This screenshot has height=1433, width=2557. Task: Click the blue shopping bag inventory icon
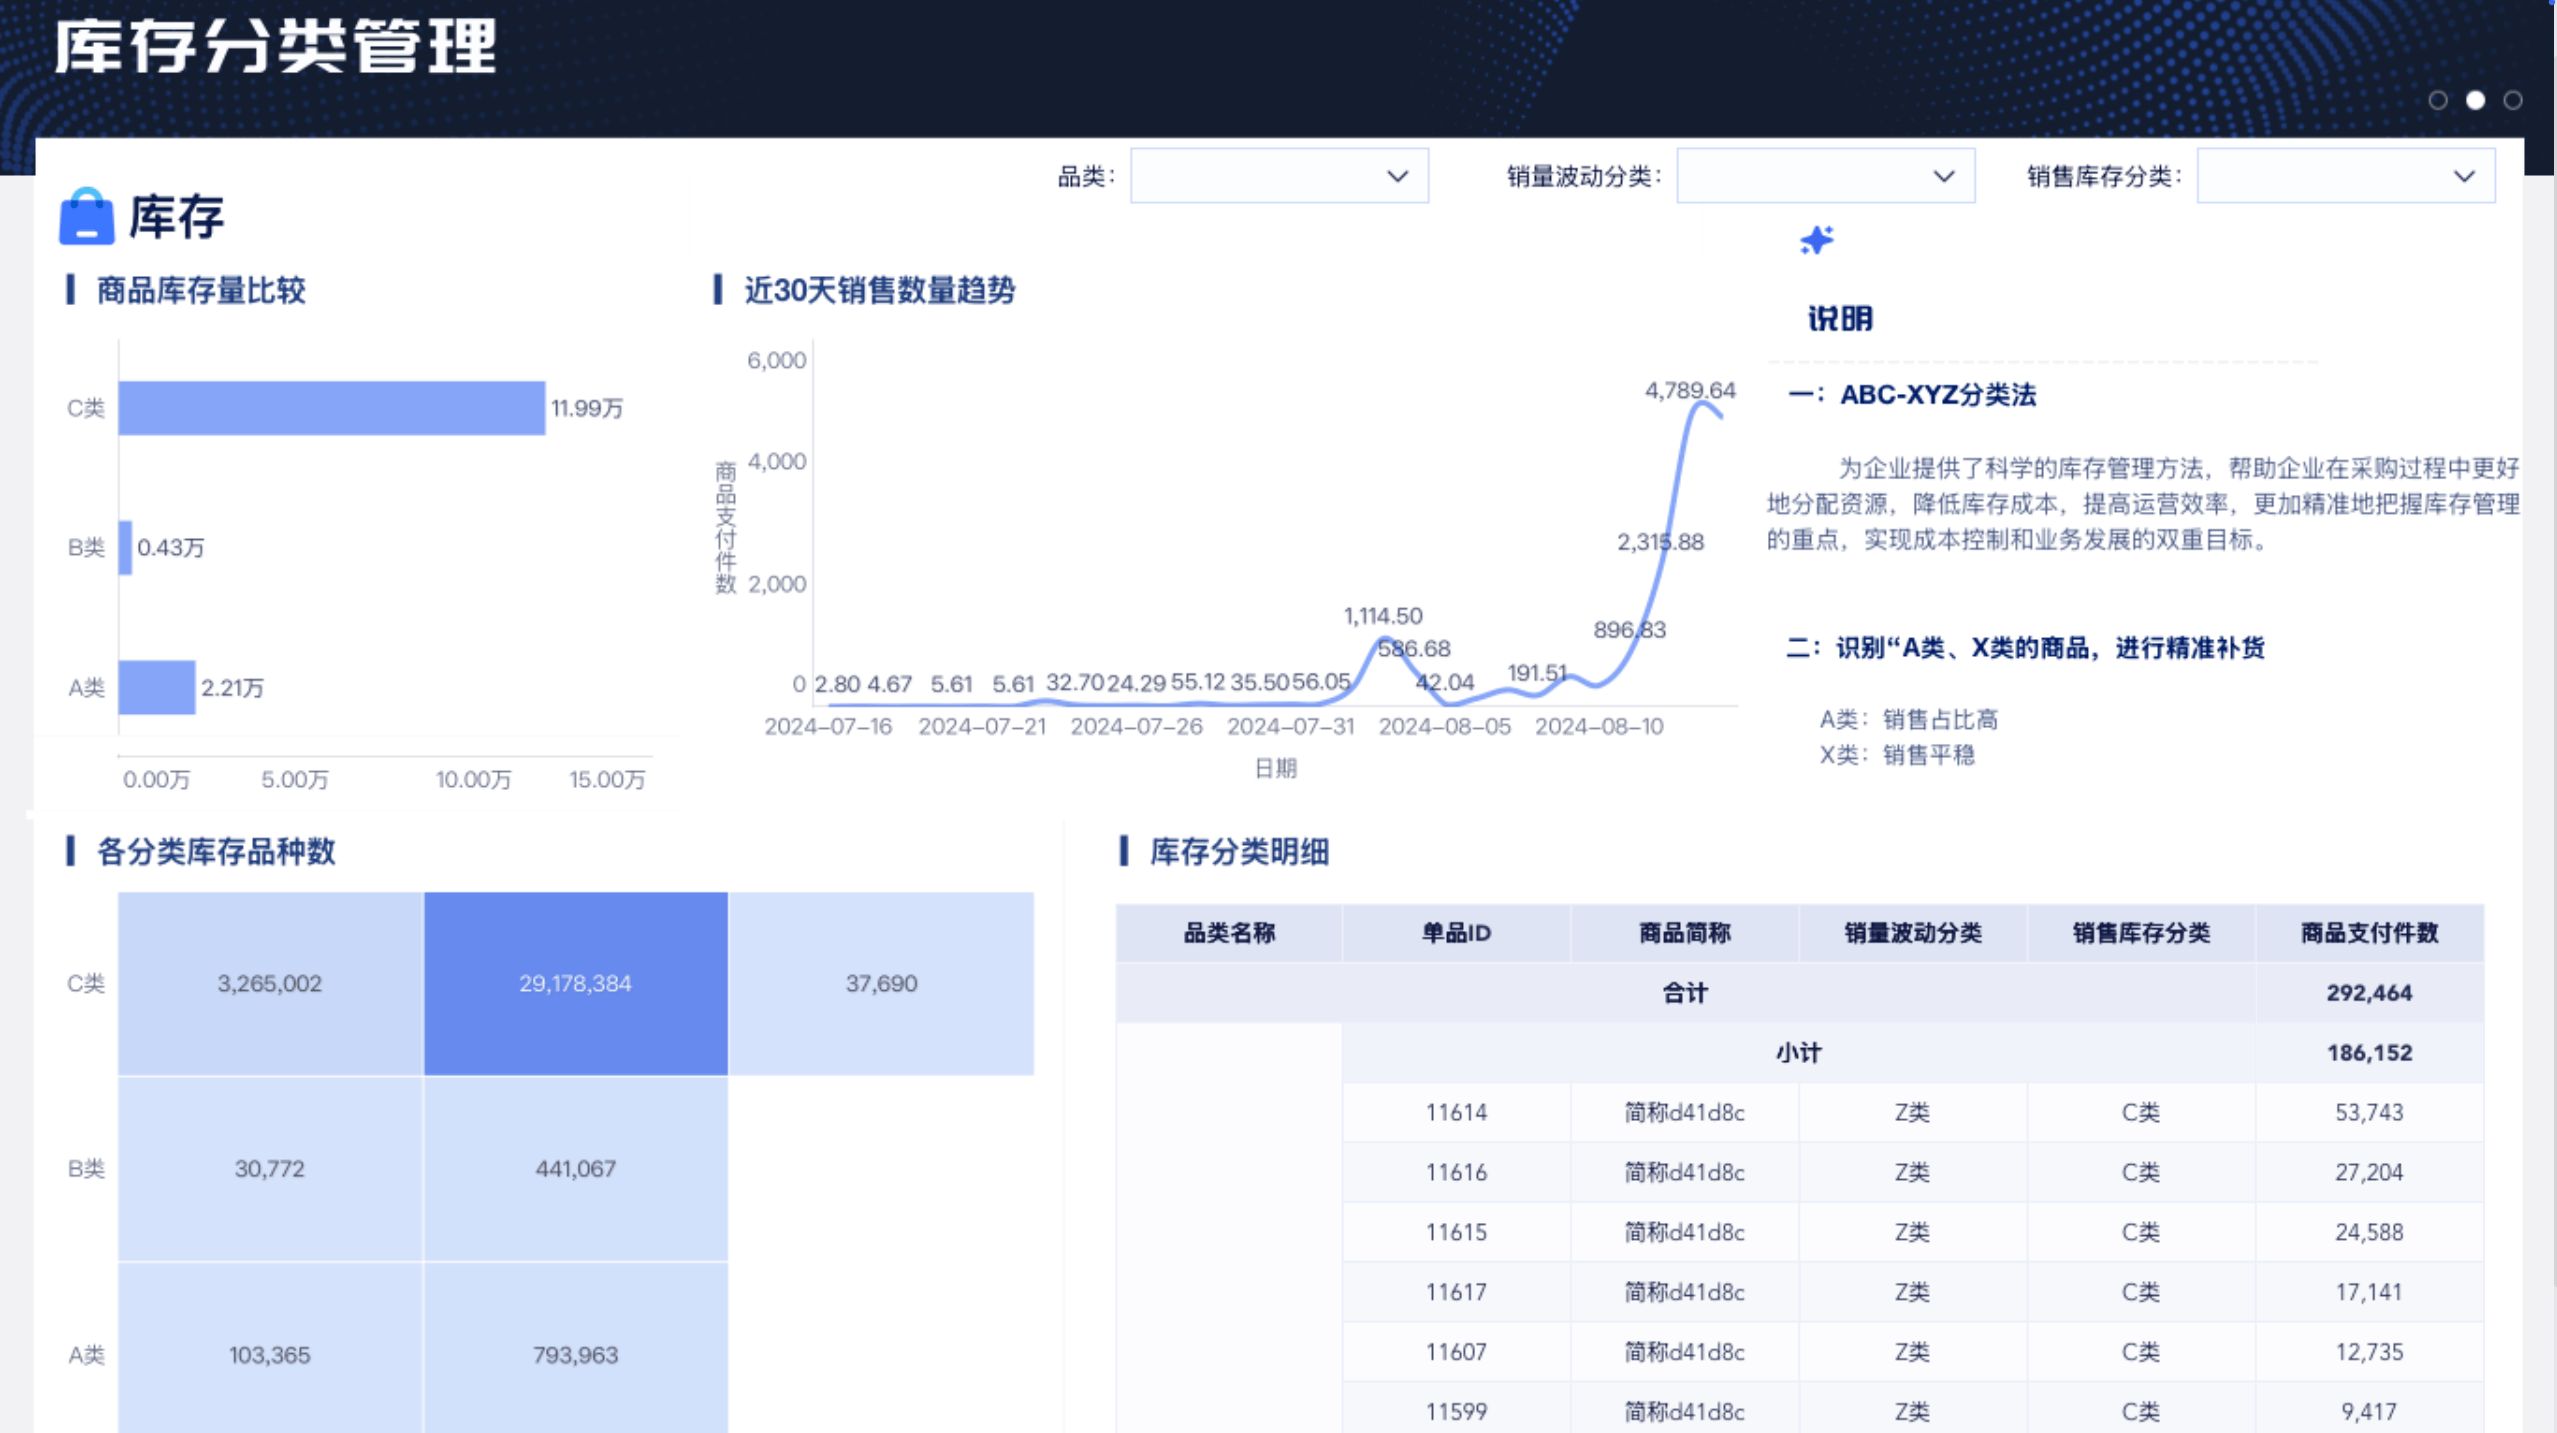tap(86, 216)
